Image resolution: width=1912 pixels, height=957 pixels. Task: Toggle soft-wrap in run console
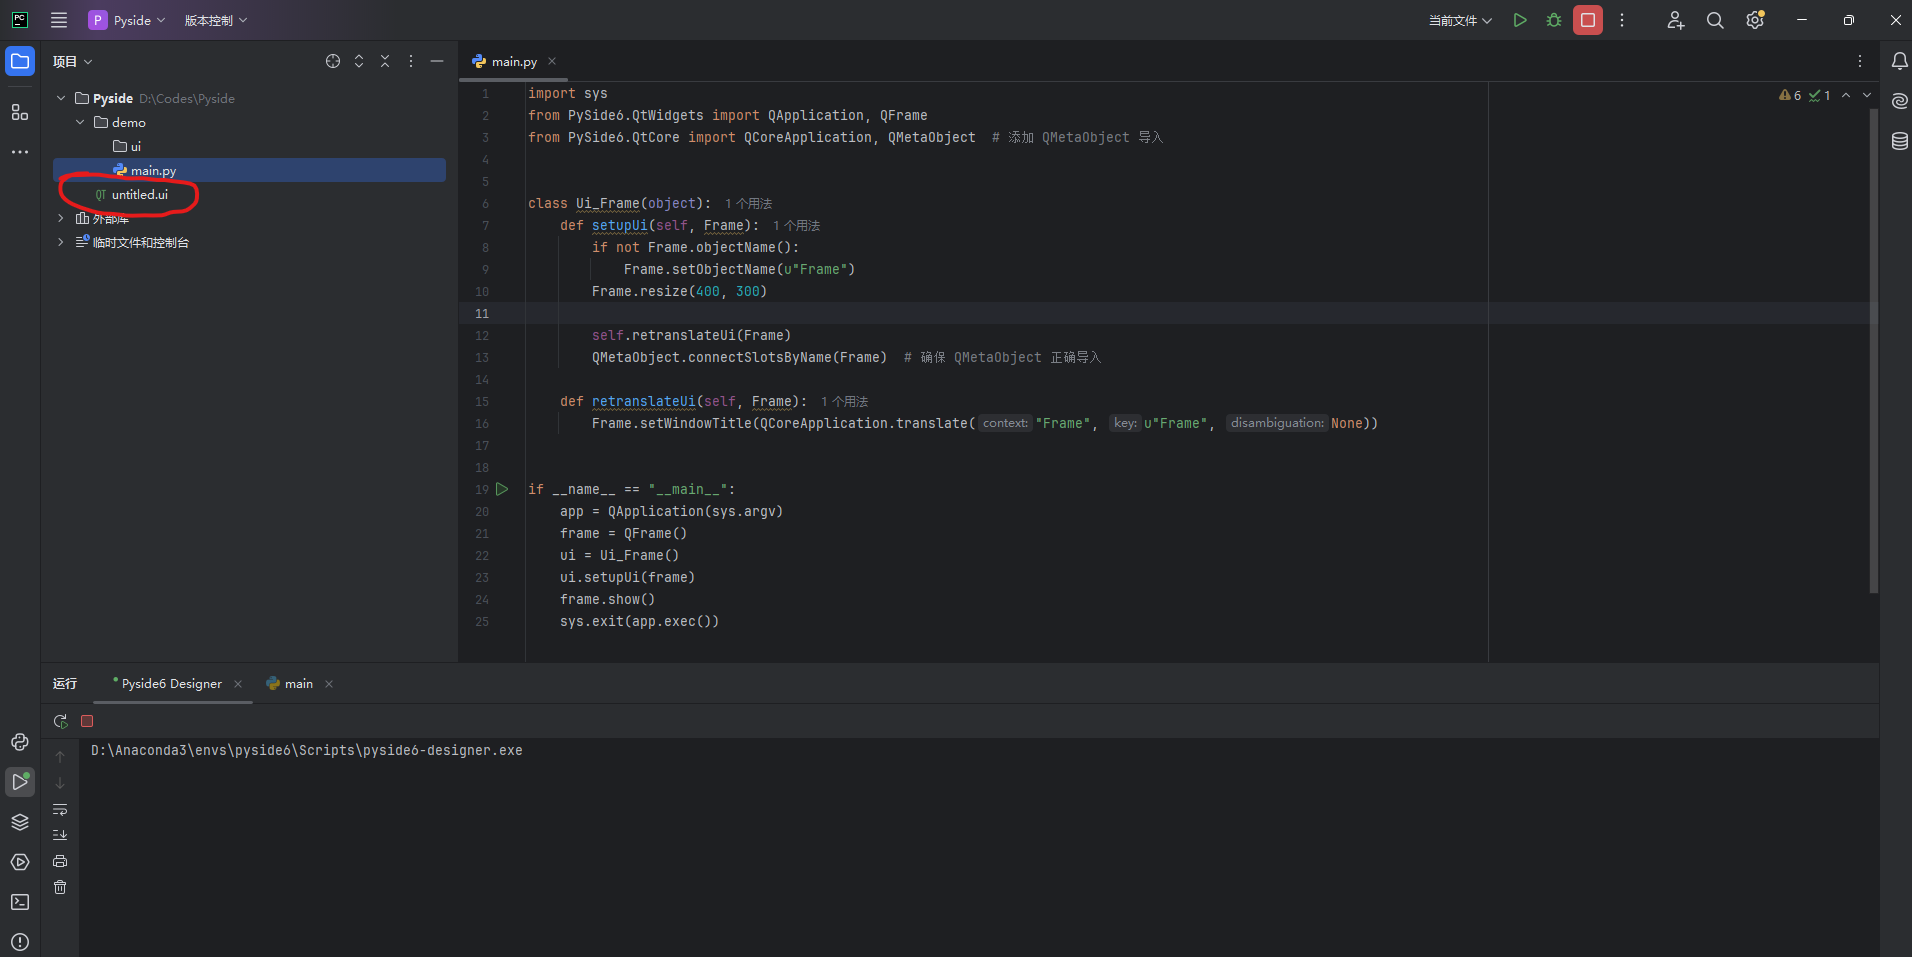coord(60,809)
